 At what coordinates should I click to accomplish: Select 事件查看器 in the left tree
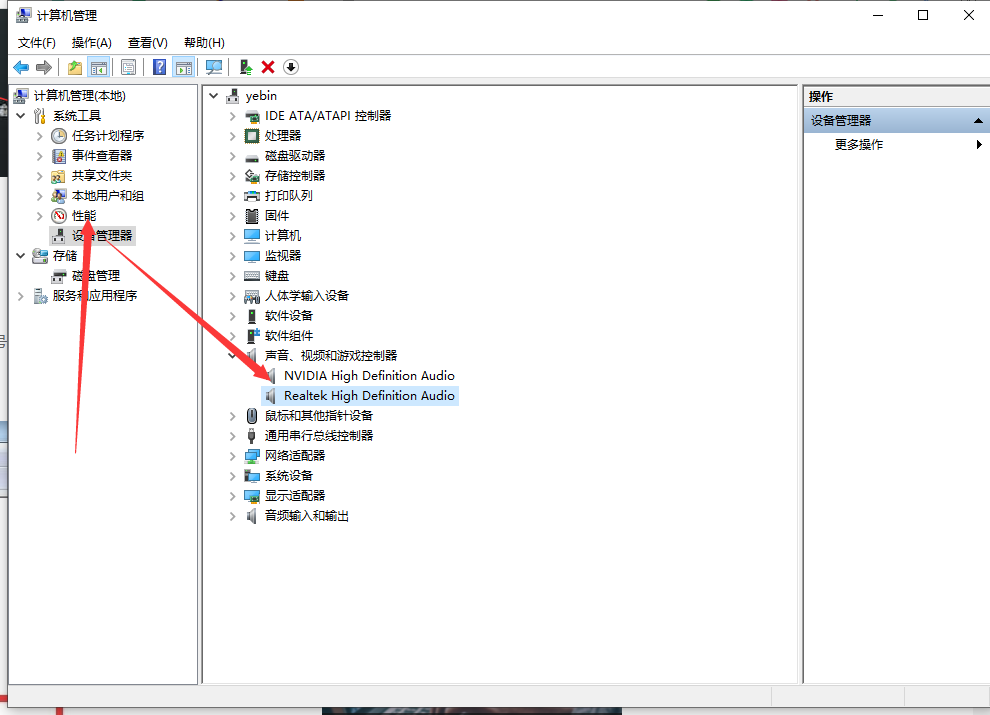[x=101, y=156]
